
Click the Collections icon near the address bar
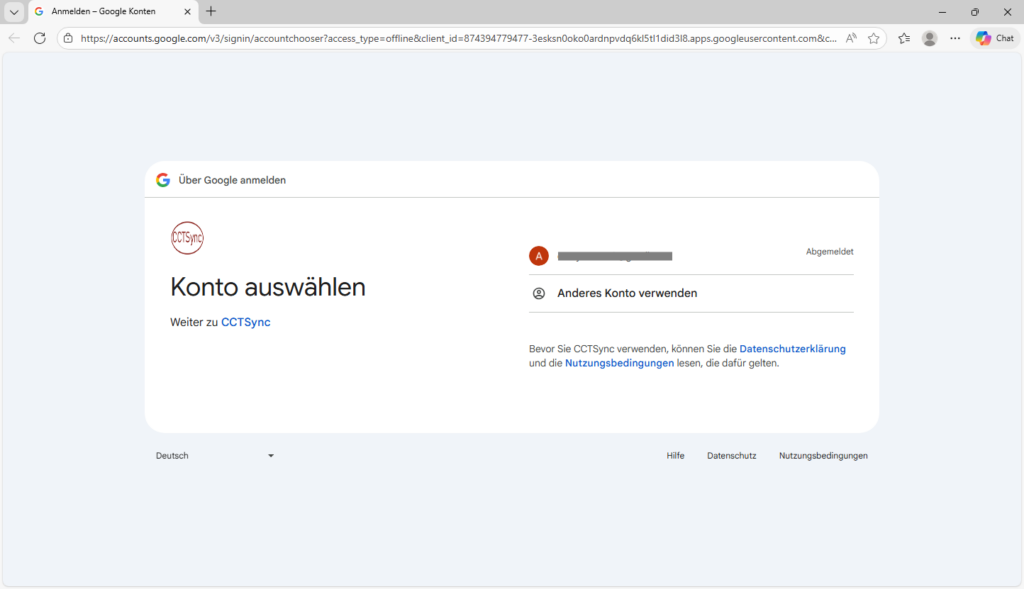[x=903, y=38]
